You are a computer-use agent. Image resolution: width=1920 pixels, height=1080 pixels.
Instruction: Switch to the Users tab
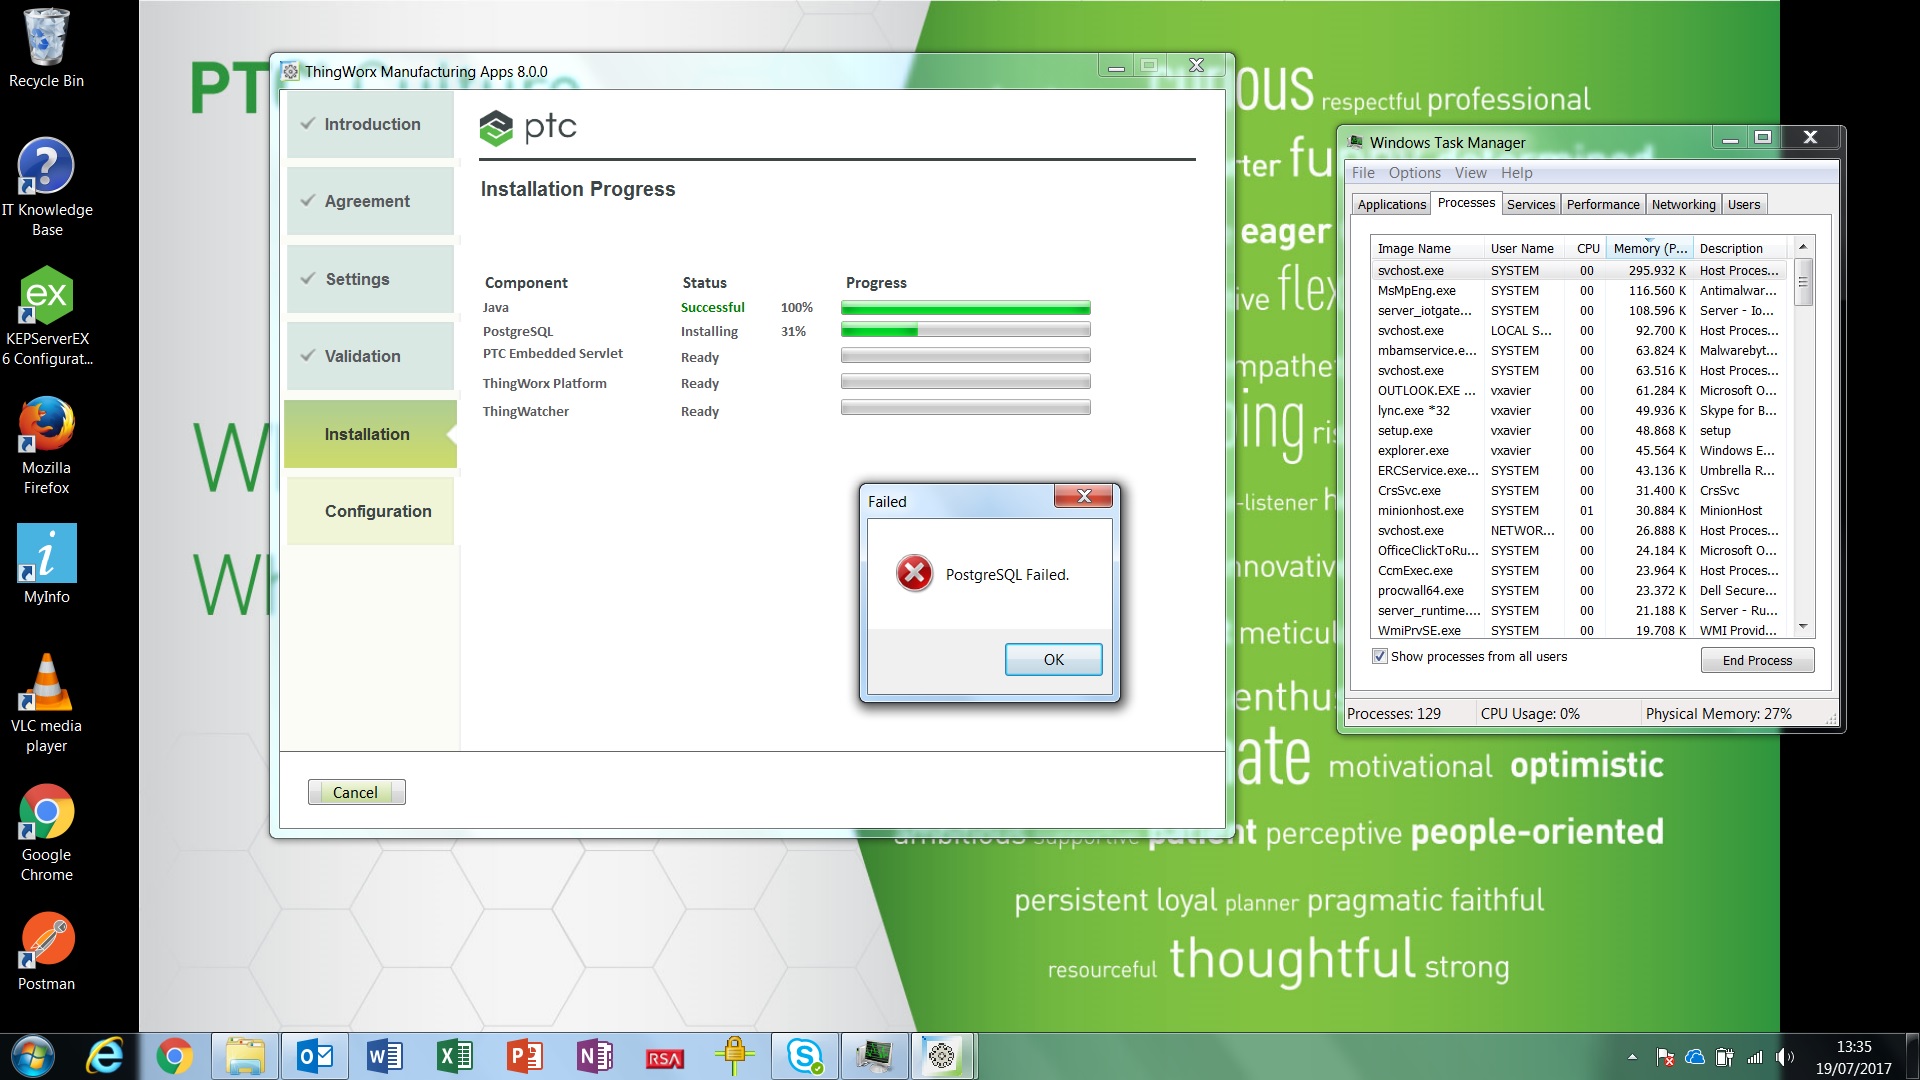[x=1744, y=204]
